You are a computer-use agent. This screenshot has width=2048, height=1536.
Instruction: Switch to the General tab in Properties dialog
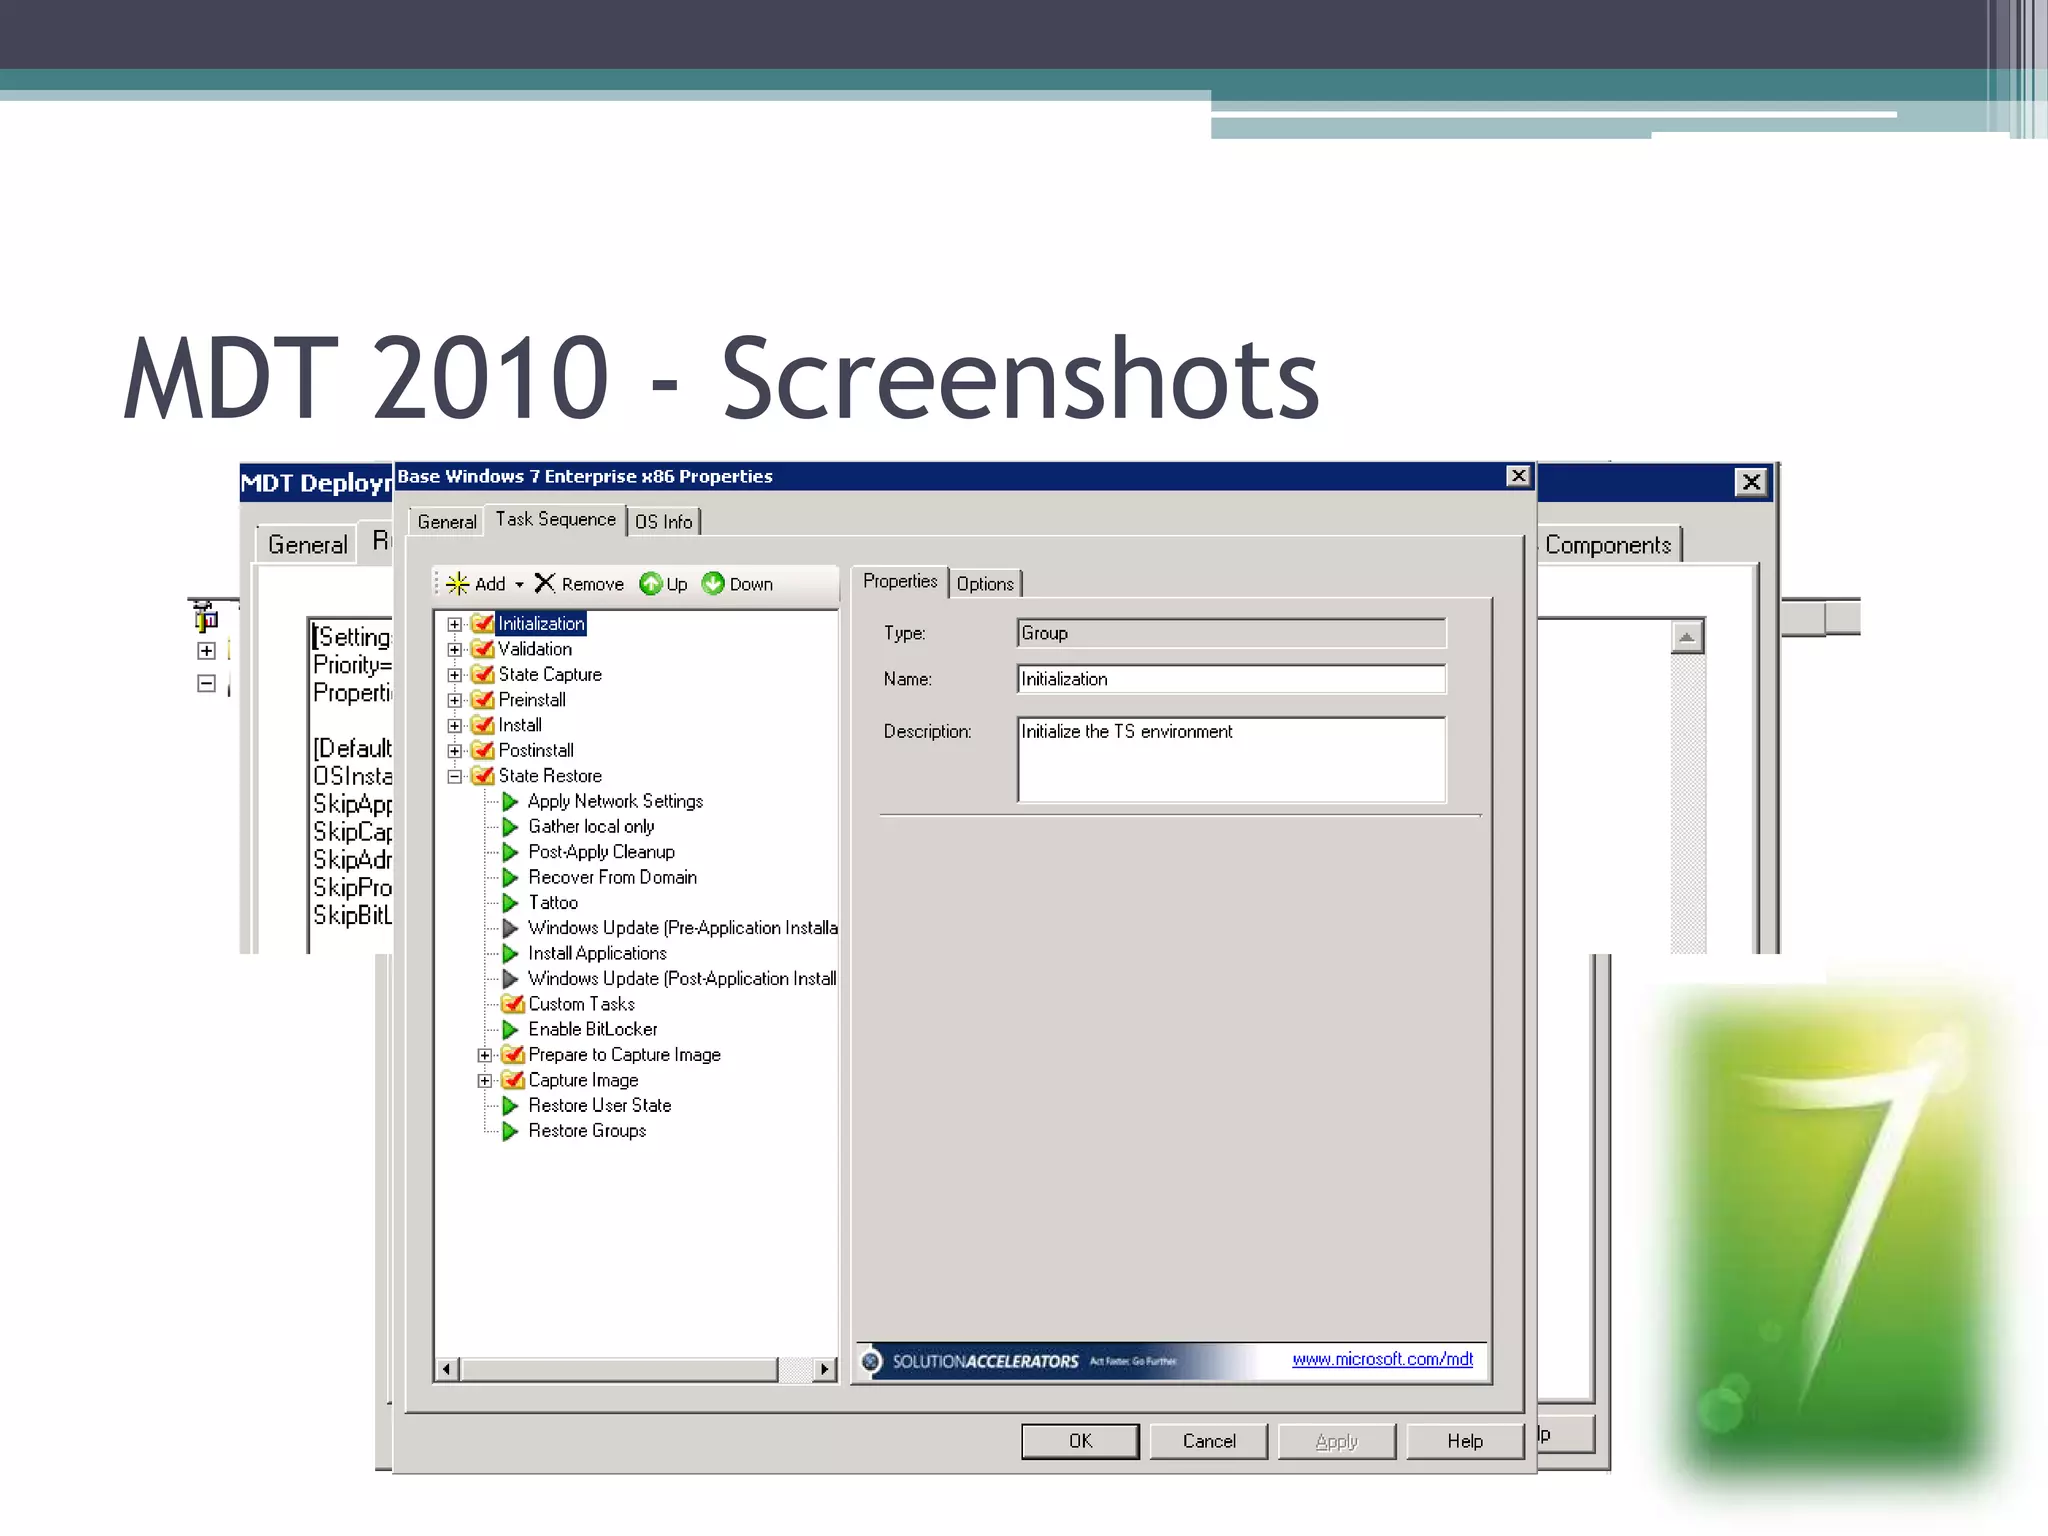tap(447, 522)
